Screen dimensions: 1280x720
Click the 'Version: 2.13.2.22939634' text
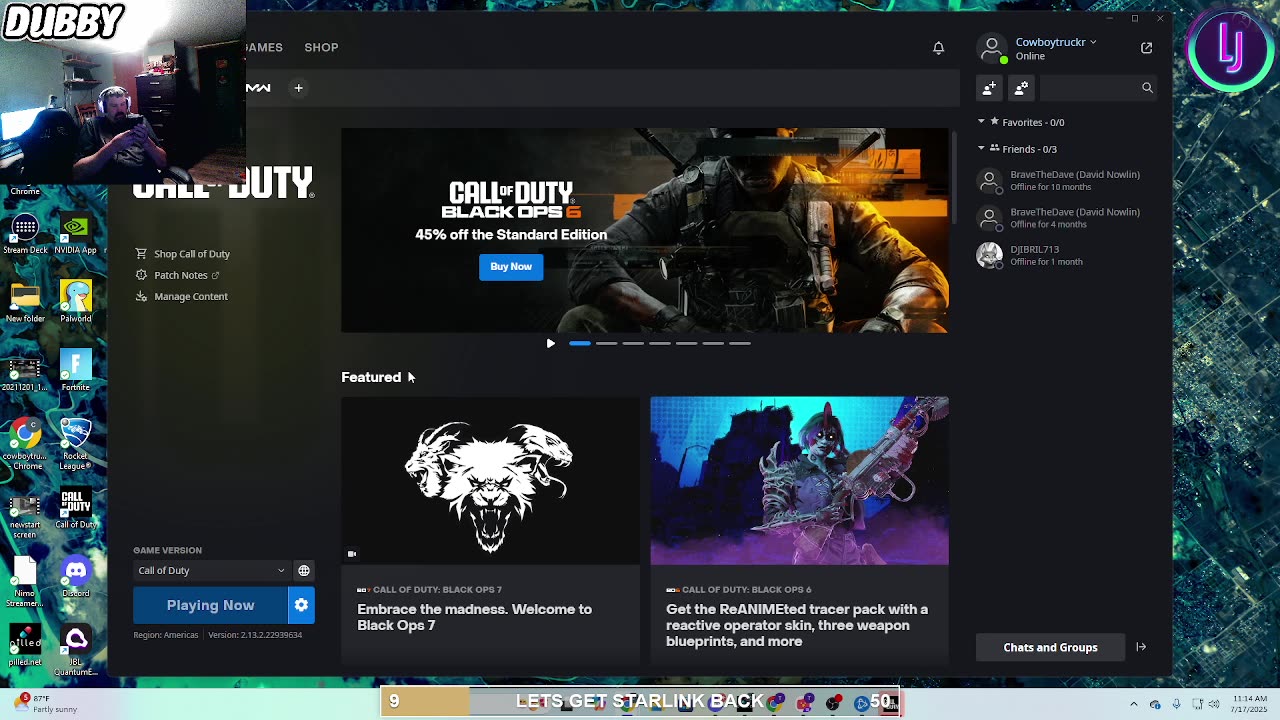255,635
